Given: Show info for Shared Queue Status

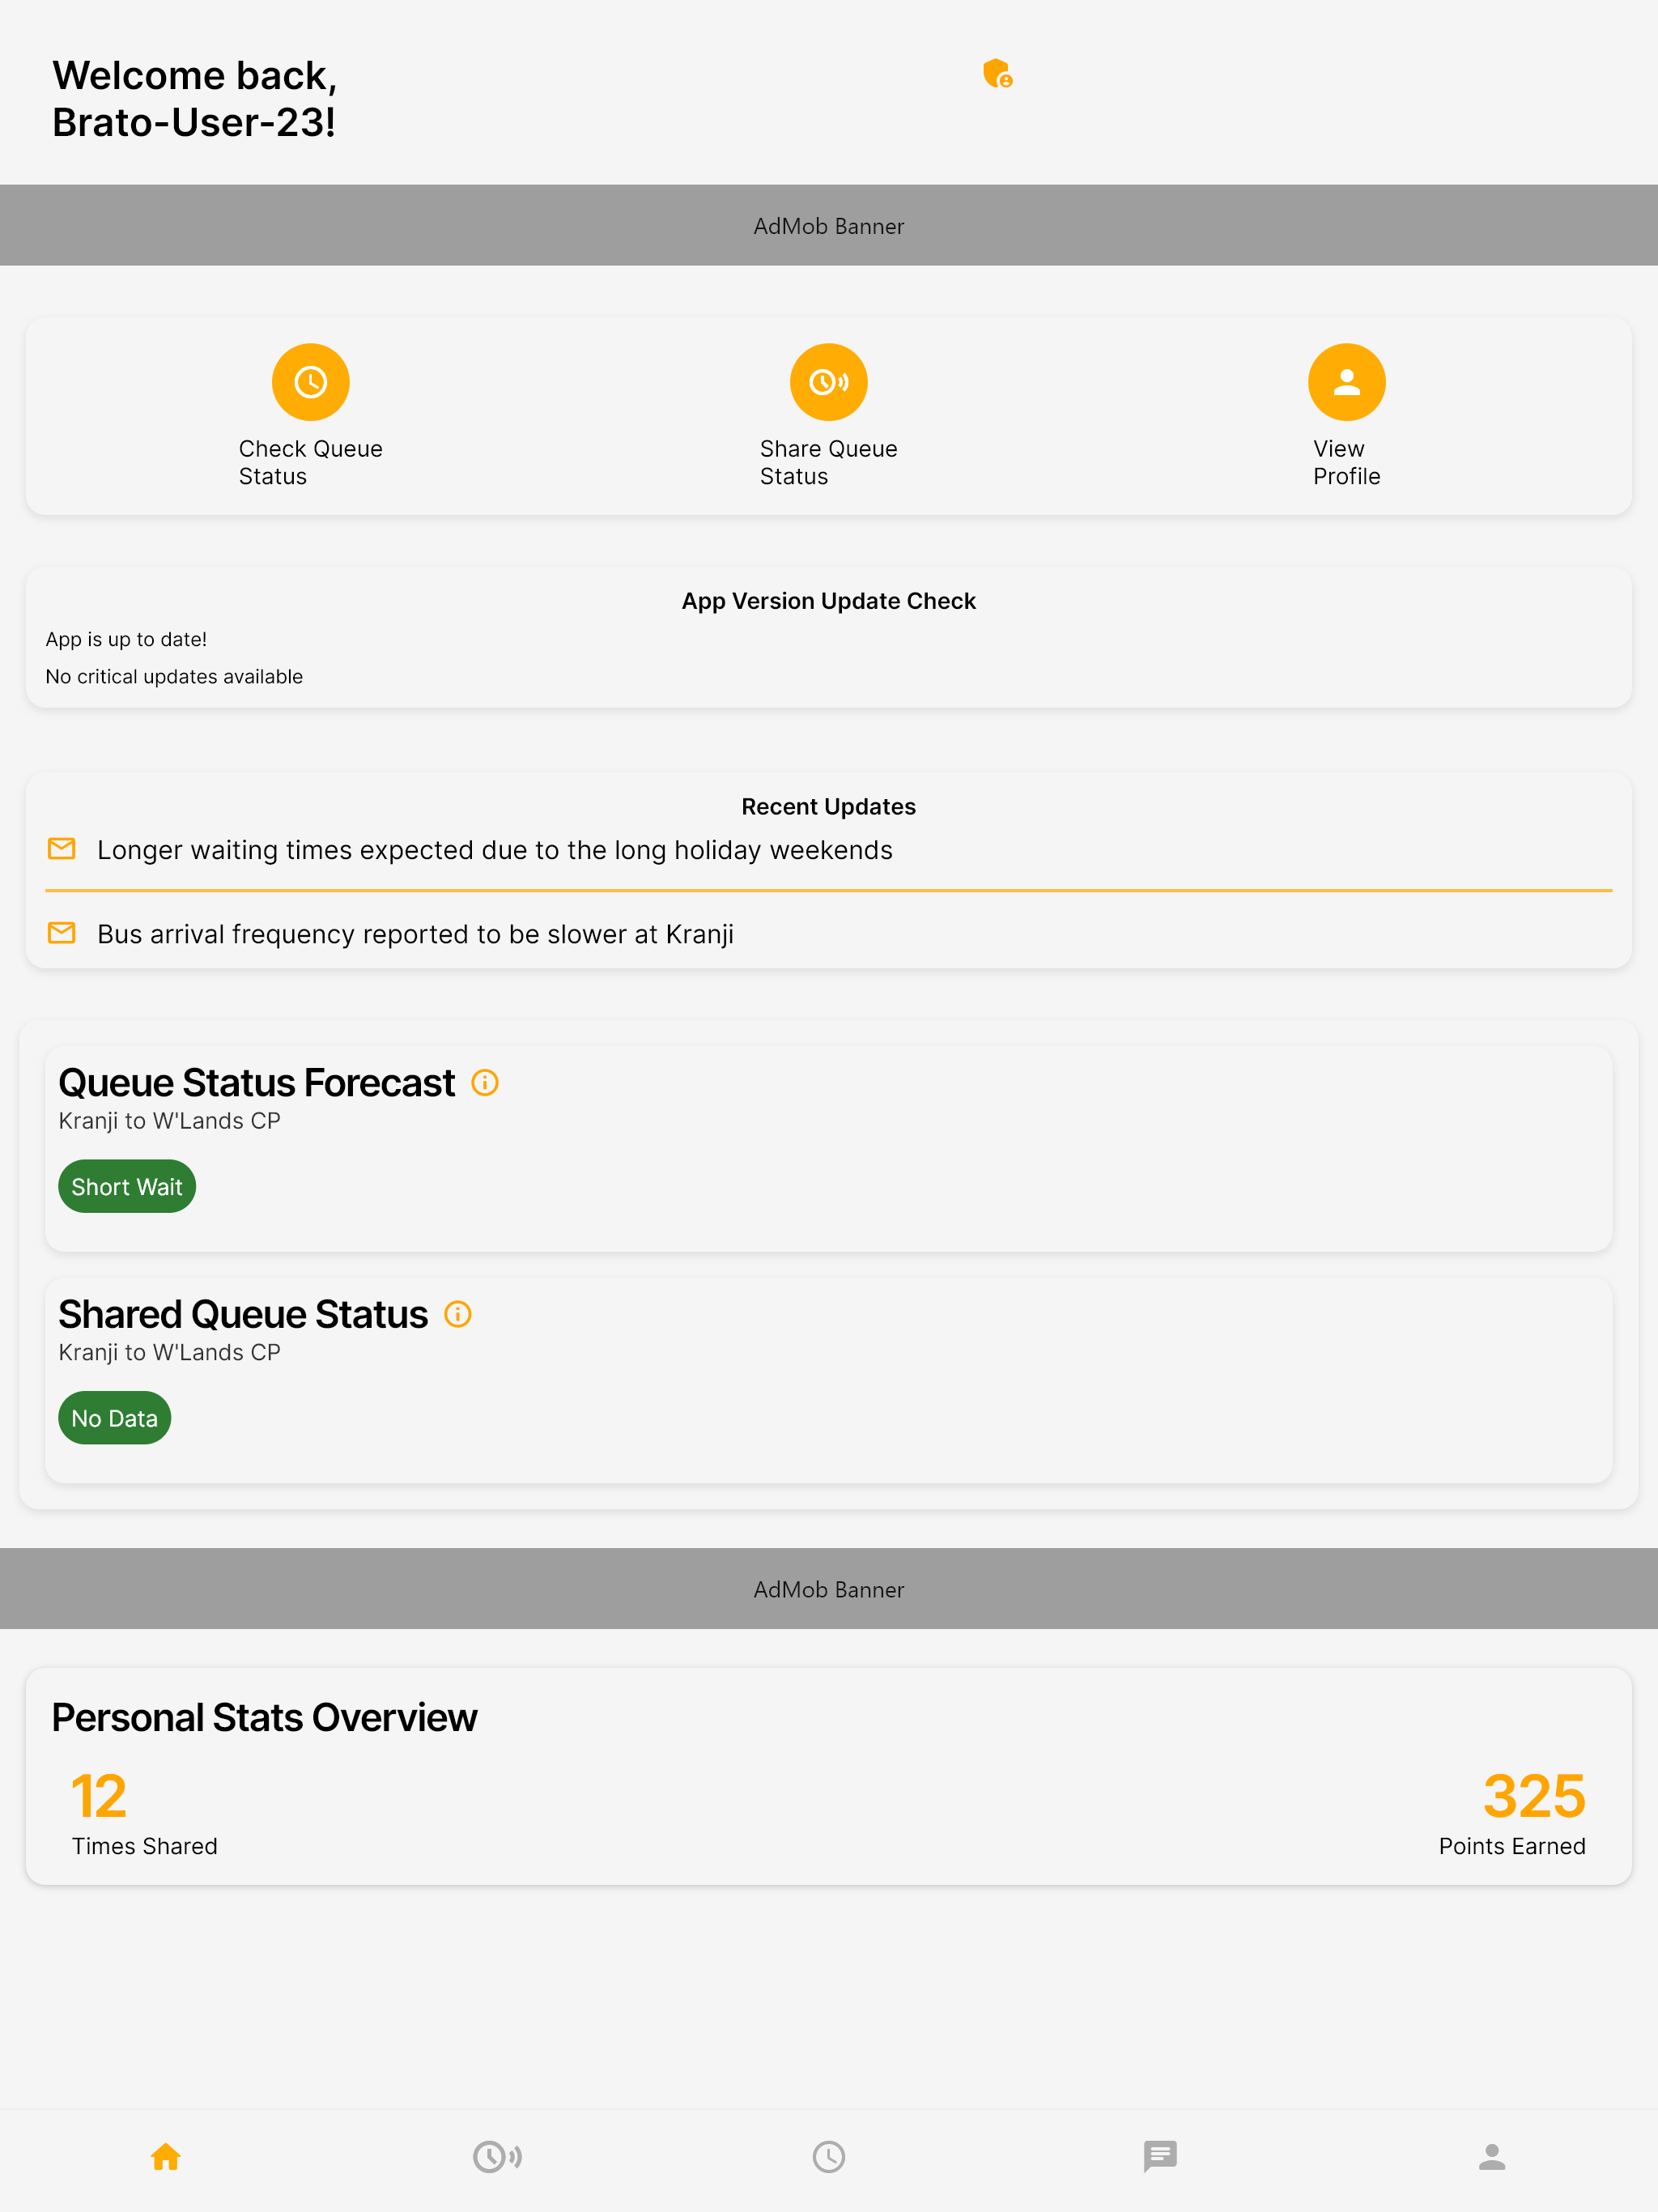Looking at the screenshot, I should [458, 1314].
